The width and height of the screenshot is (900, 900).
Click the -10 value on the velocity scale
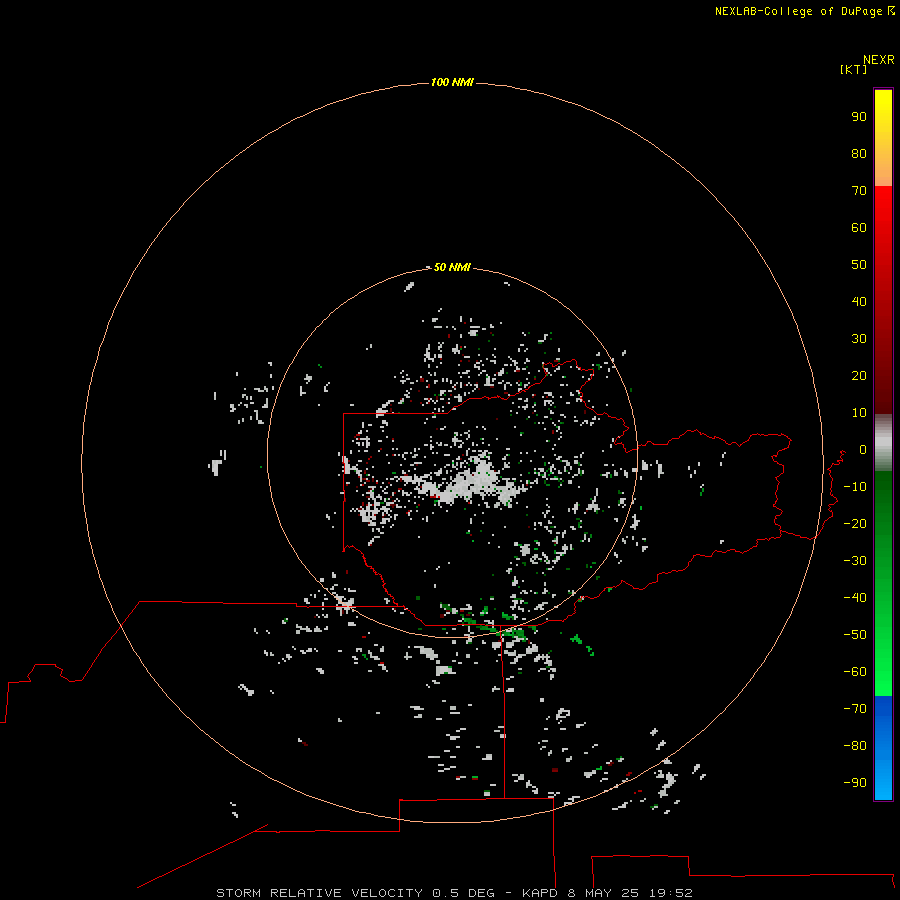tap(855, 487)
